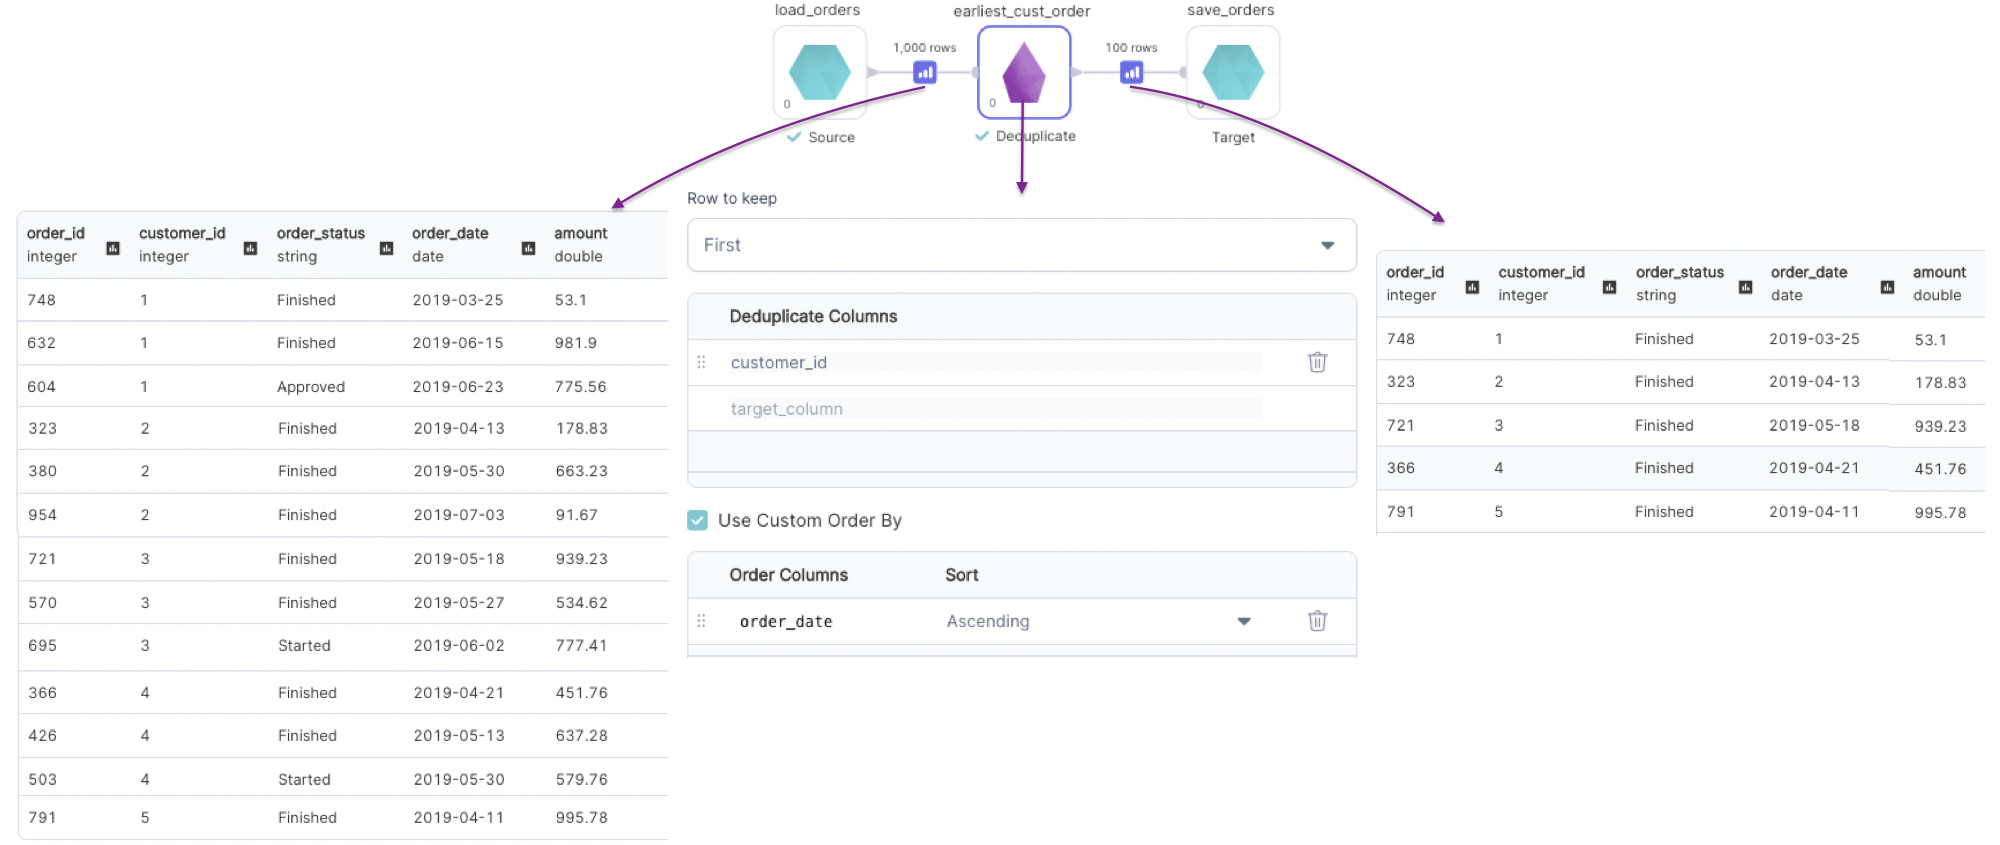This screenshot has height=845, width=2000.
Task: Delete the order_date order column via trash icon
Action: (1317, 621)
